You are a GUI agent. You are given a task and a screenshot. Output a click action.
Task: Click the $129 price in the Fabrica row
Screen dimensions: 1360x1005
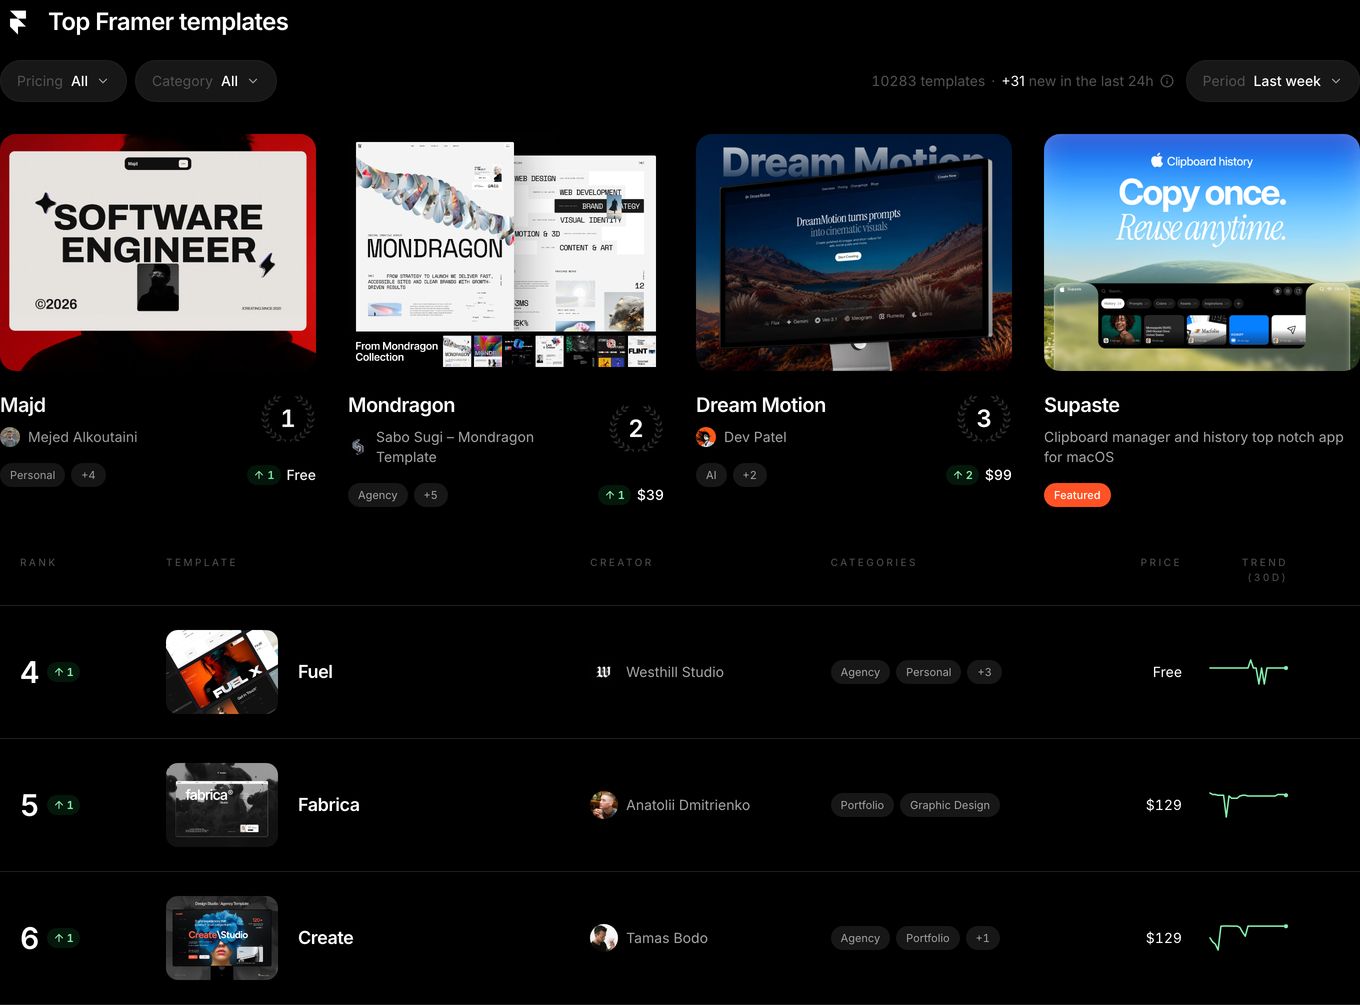[x=1164, y=805]
